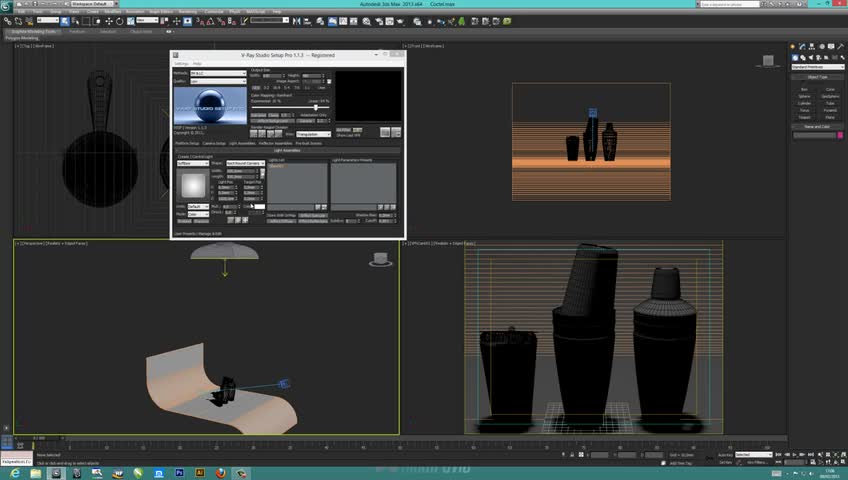Toggle the image aspect lock in V-Ray Studio

click(329, 81)
